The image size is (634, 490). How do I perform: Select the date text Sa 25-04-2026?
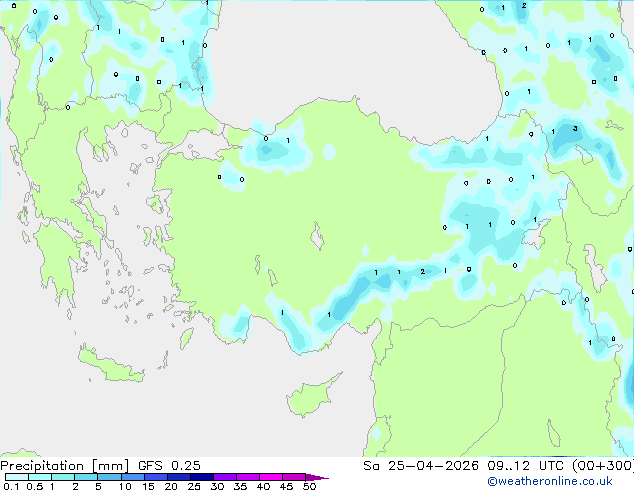click(421, 466)
